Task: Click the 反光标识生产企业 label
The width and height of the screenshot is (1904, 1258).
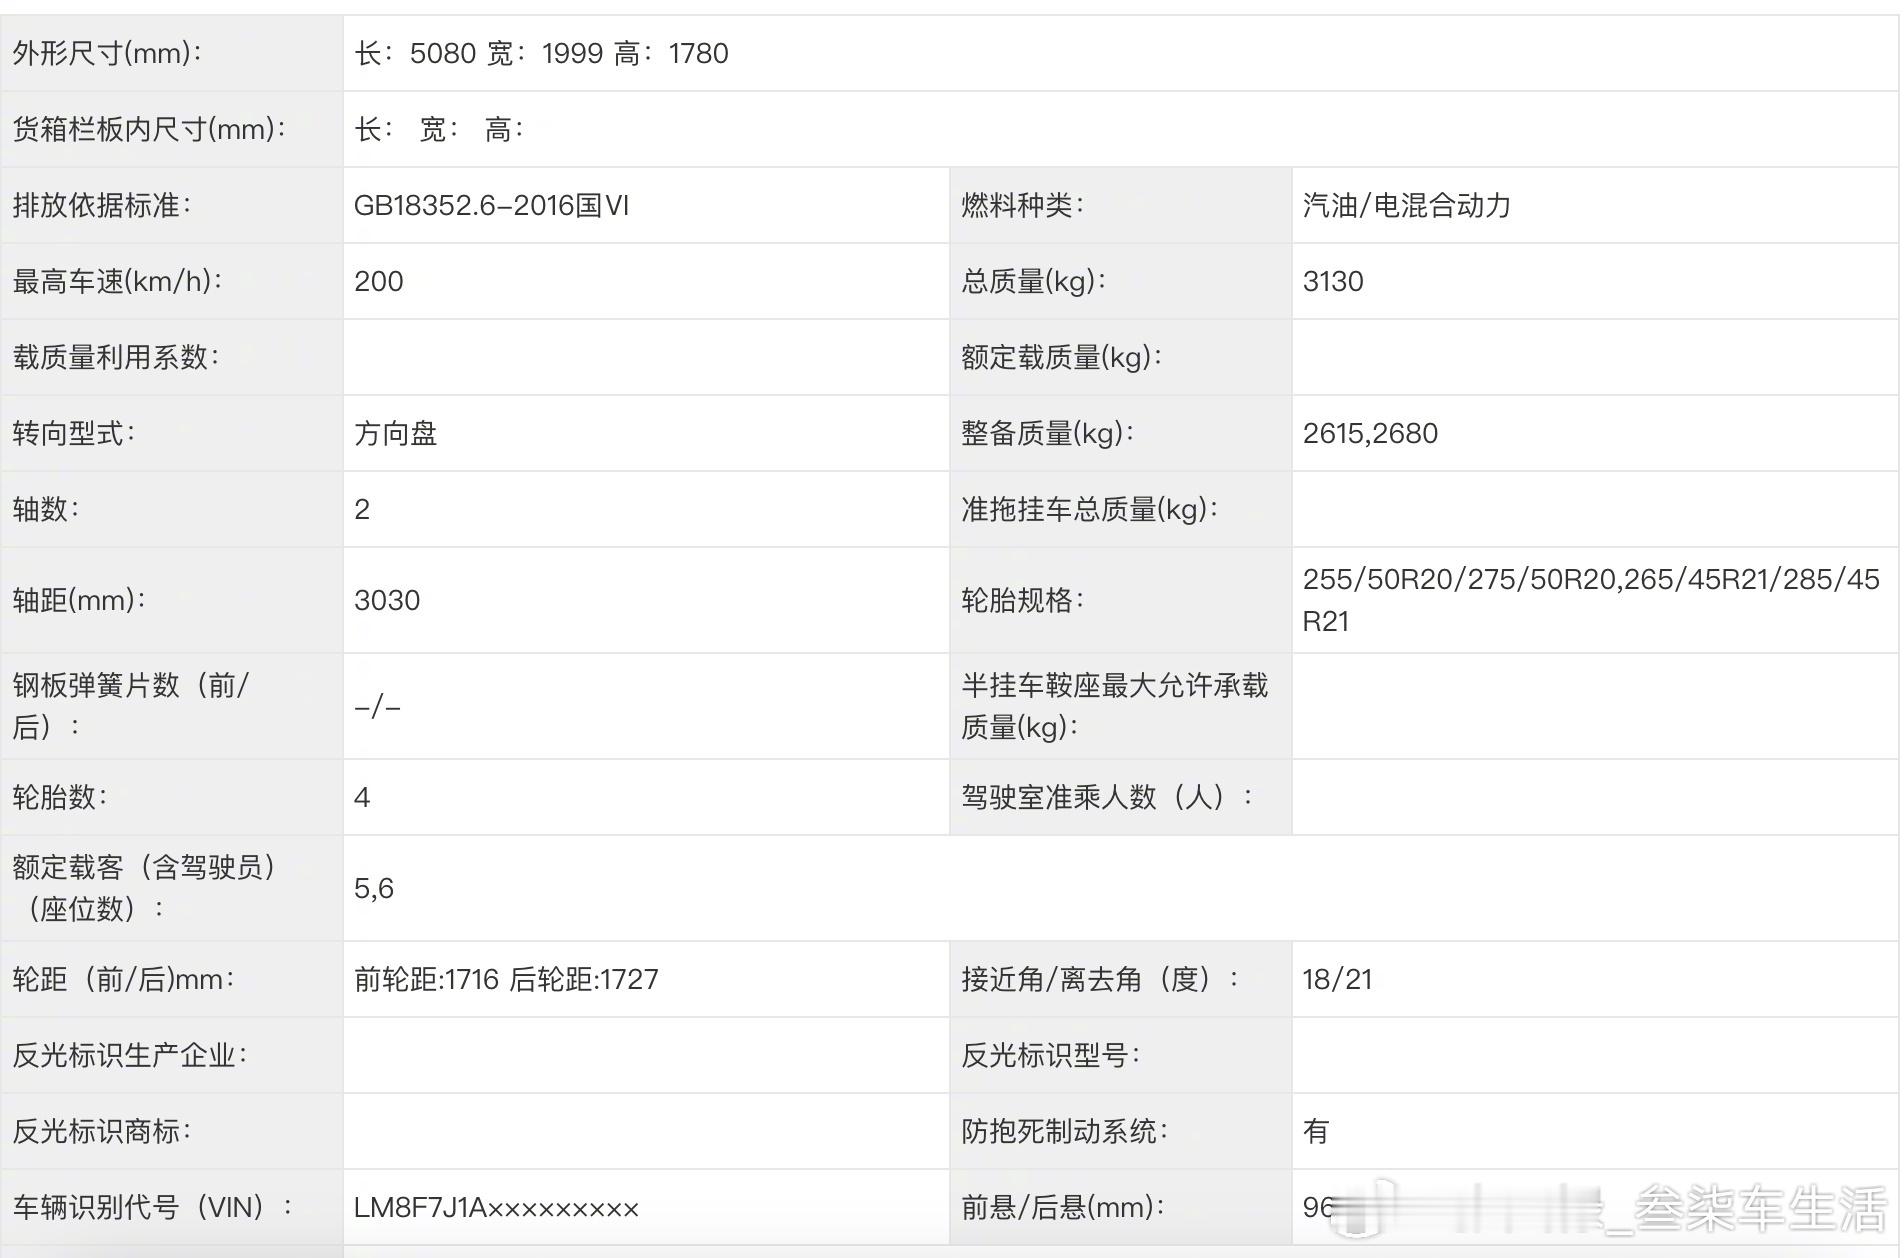Action: coord(130,1055)
